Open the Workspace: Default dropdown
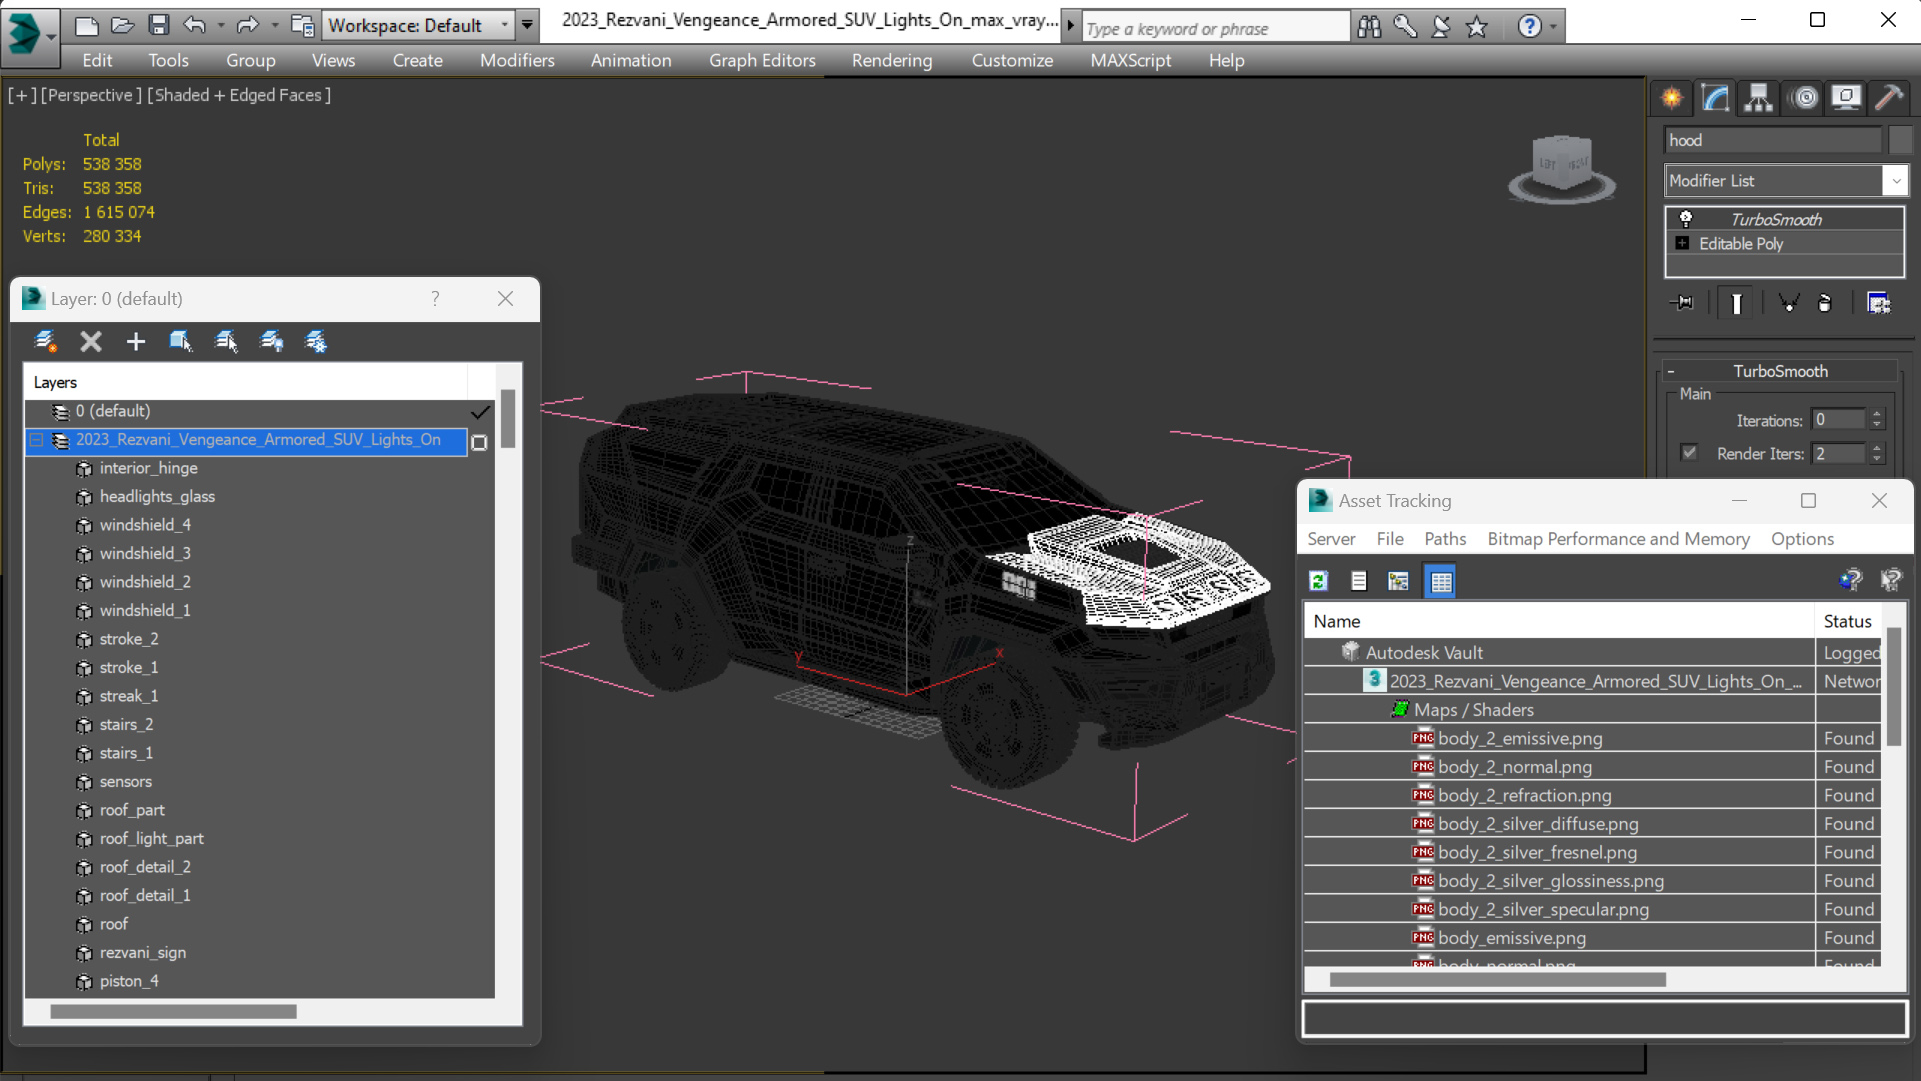Screen dimensions: 1921x1081 pyautogui.click(x=418, y=25)
